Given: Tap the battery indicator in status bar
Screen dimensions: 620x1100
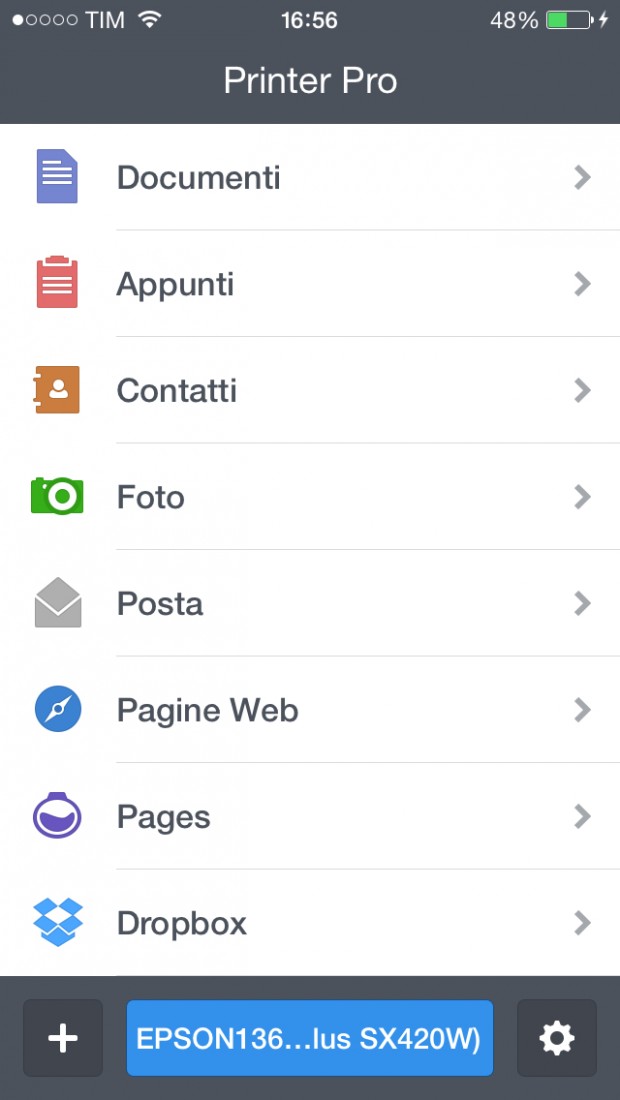Looking at the screenshot, I should (x=570, y=20).
